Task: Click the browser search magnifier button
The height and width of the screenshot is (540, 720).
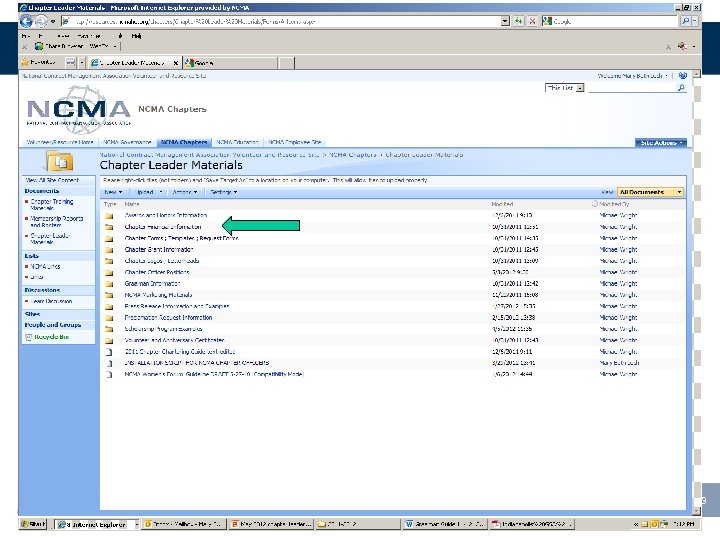Action: click(685, 21)
